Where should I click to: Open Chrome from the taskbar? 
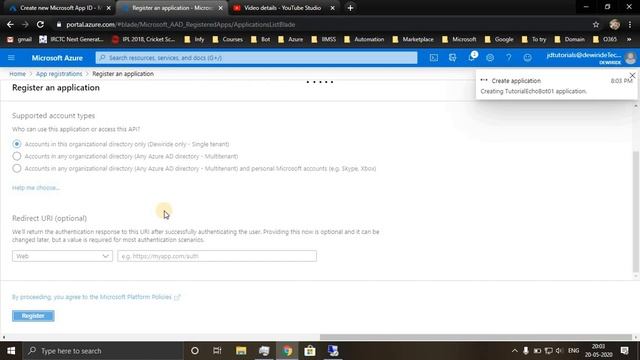click(x=287, y=351)
